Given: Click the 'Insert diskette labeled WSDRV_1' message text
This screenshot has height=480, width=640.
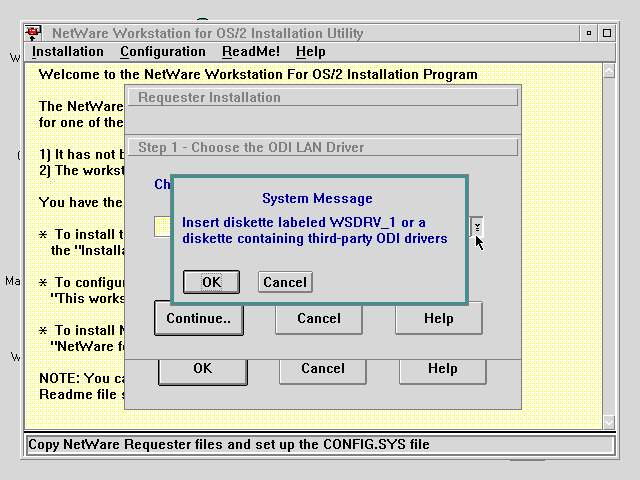Looking at the screenshot, I should (x=315, y=231).
